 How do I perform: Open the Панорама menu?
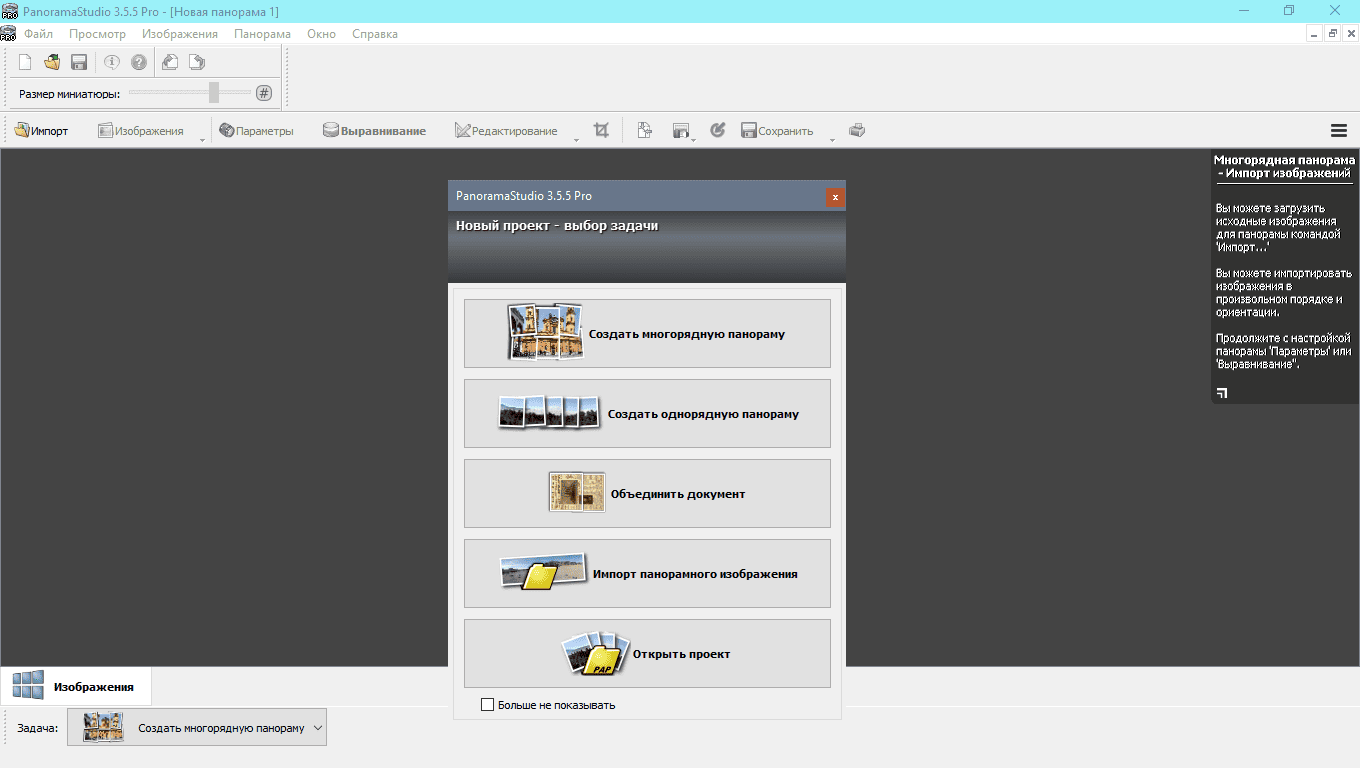point(263,34)
